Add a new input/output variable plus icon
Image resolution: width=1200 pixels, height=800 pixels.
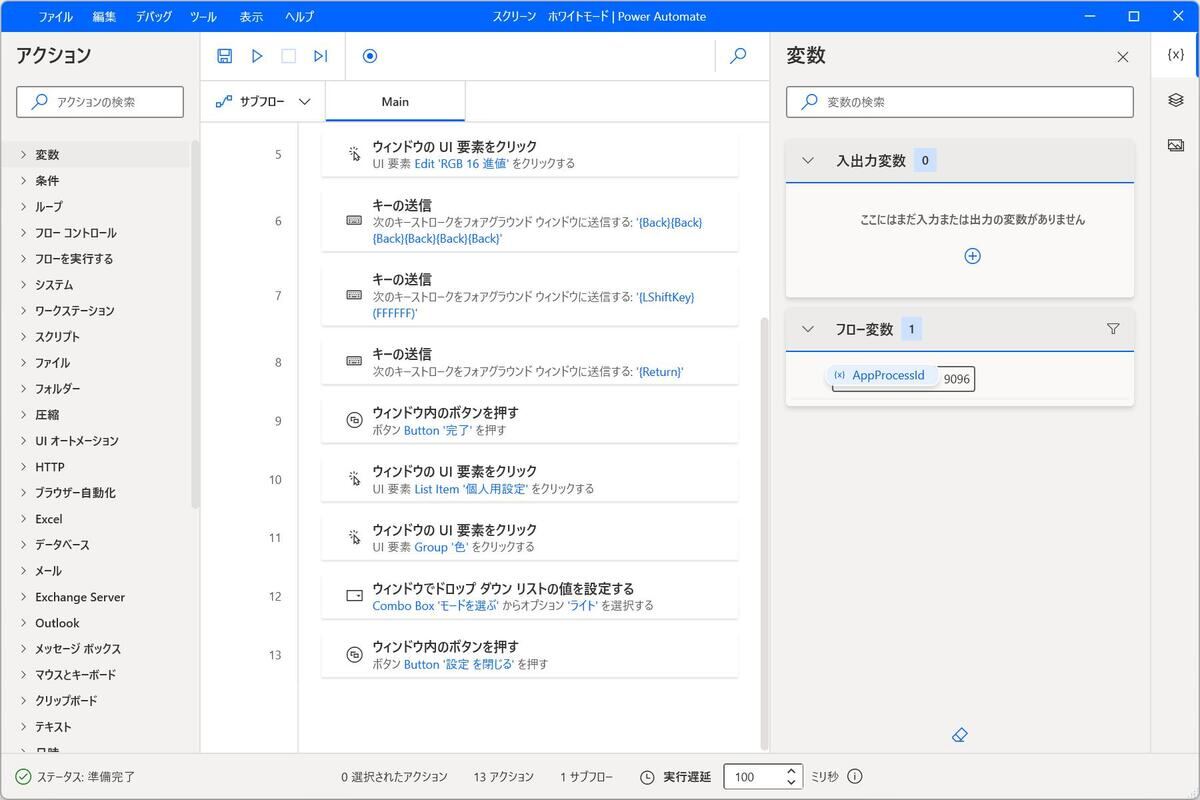click(972, 256)
